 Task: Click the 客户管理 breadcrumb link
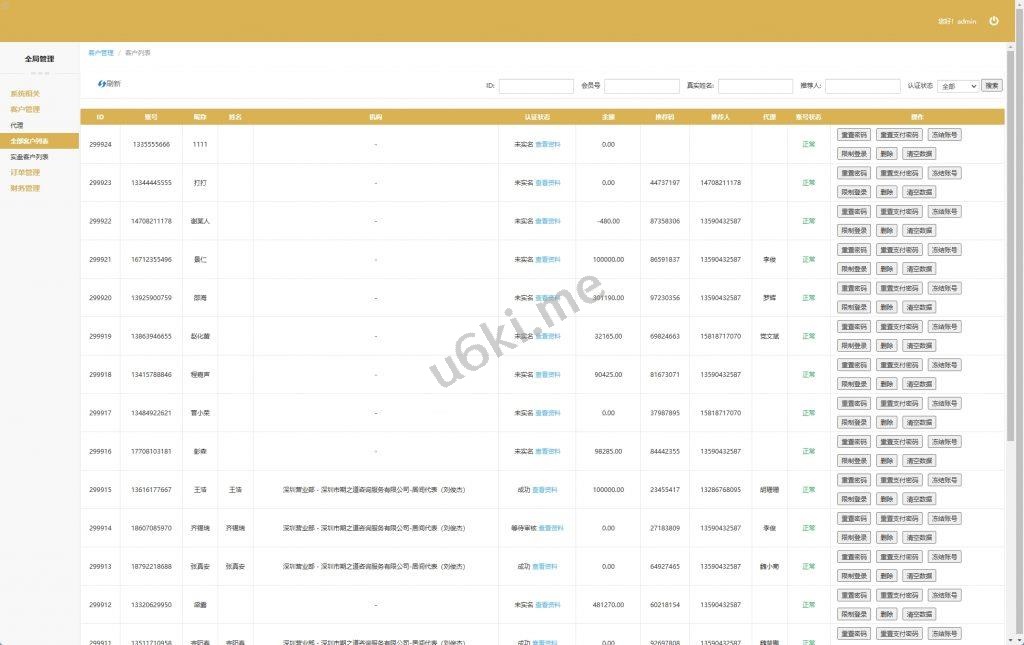101,52
